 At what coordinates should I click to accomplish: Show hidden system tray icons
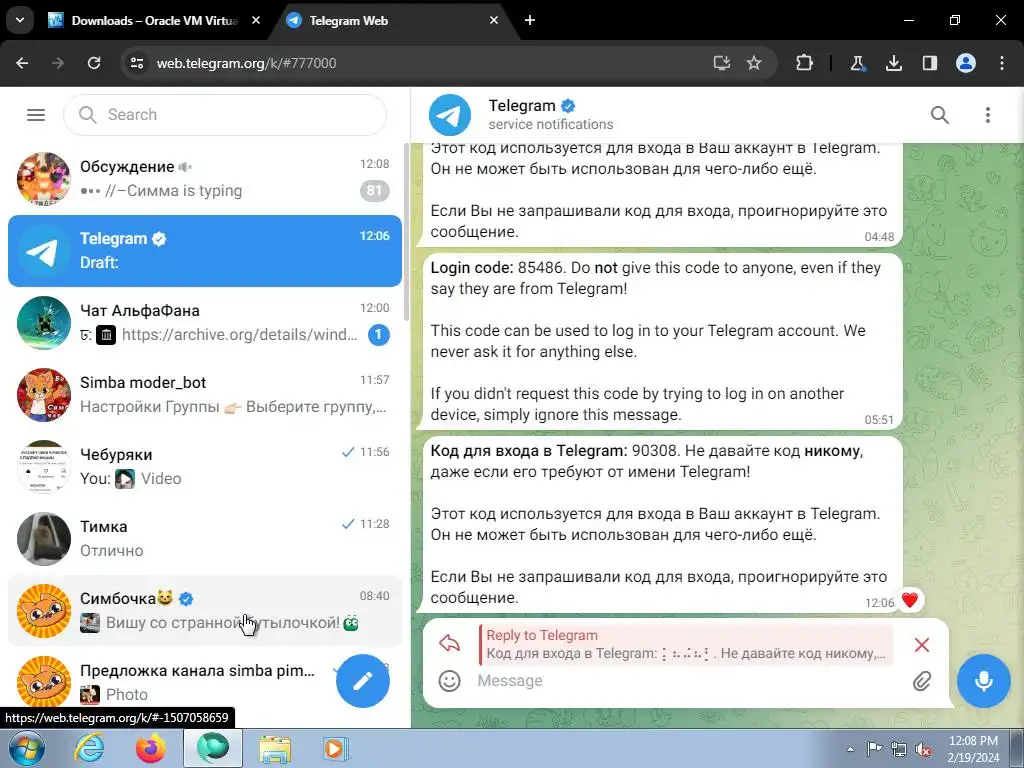click(x=850, y=749)
